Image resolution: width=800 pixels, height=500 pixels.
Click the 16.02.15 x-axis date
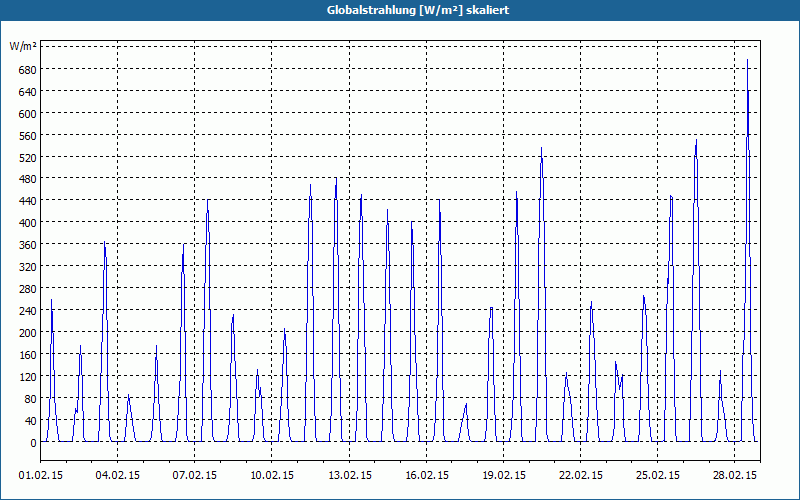coord(427,475)
